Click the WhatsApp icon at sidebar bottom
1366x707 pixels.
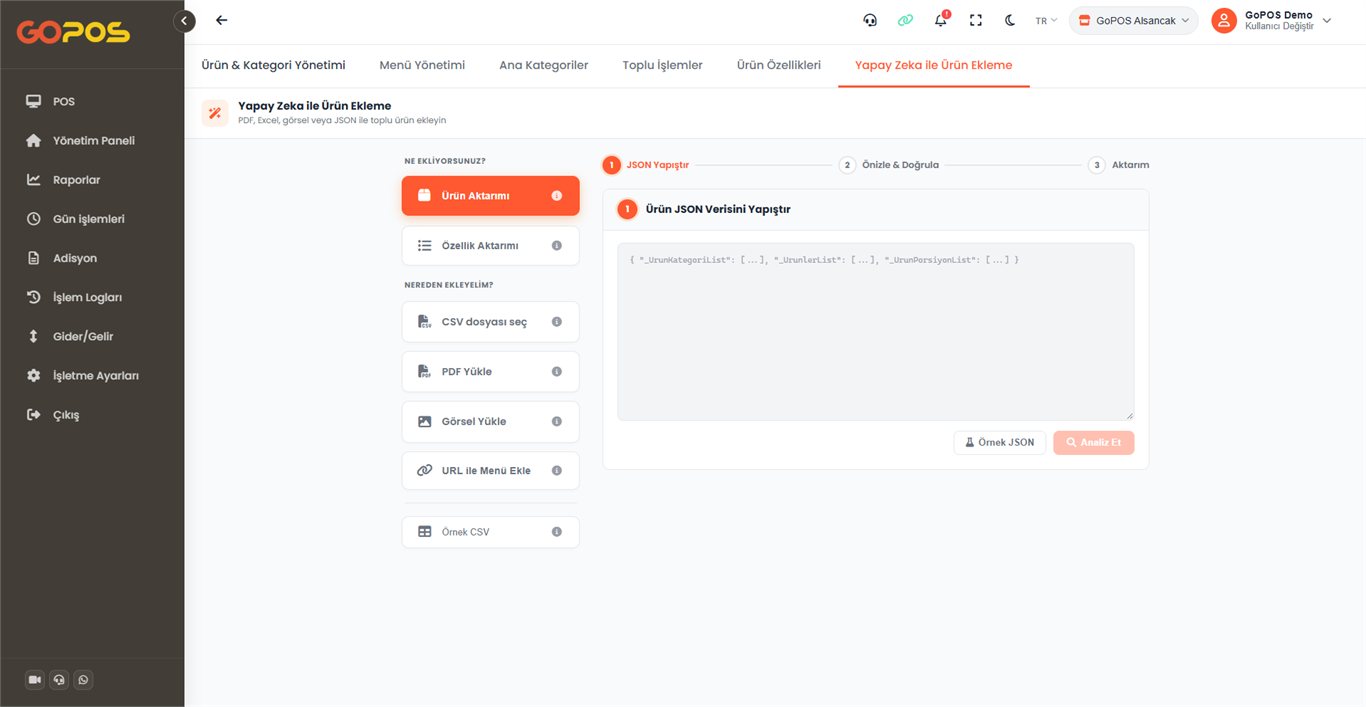click(83, 680)
